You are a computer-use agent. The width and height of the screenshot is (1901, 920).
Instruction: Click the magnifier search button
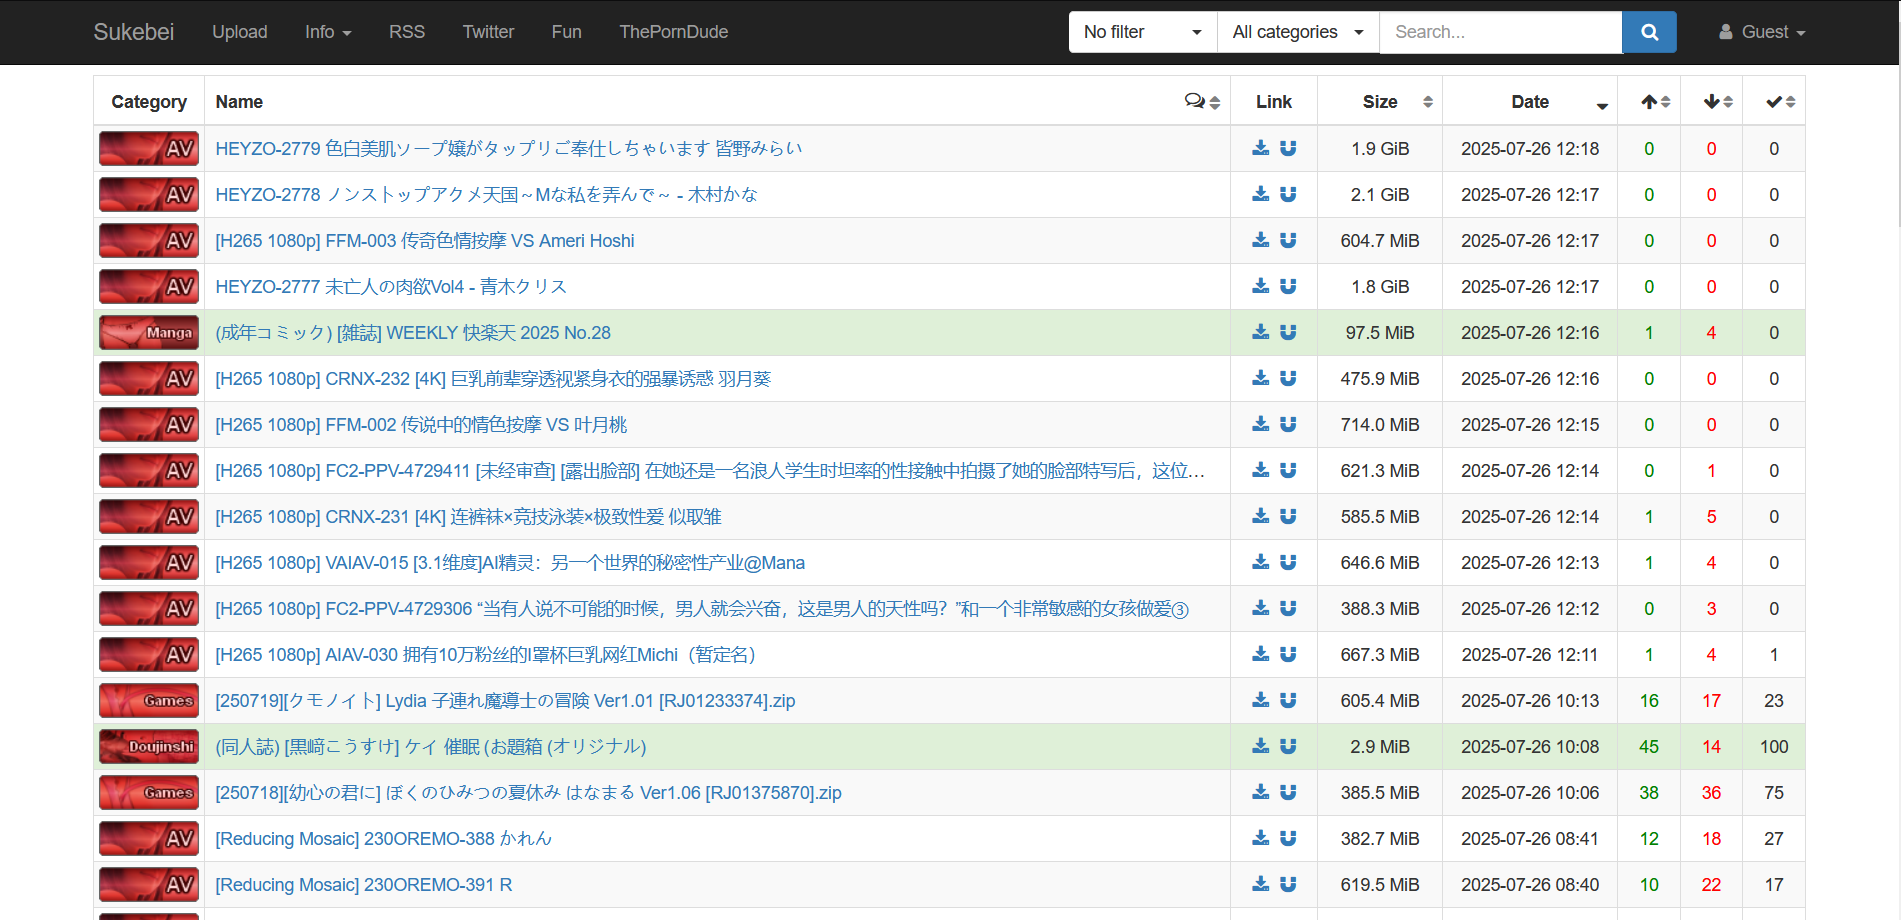click(x=1649, y=32)
